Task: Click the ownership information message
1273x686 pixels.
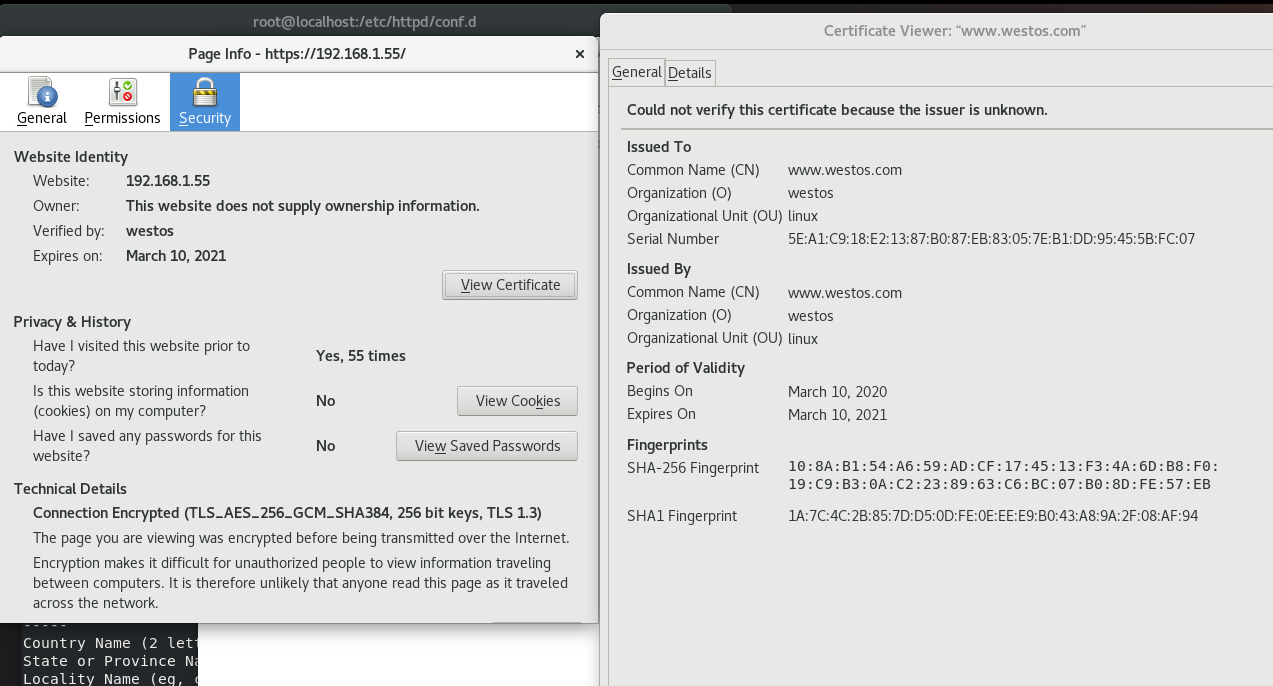Action: pyautogui.click(x=303, y=206)
